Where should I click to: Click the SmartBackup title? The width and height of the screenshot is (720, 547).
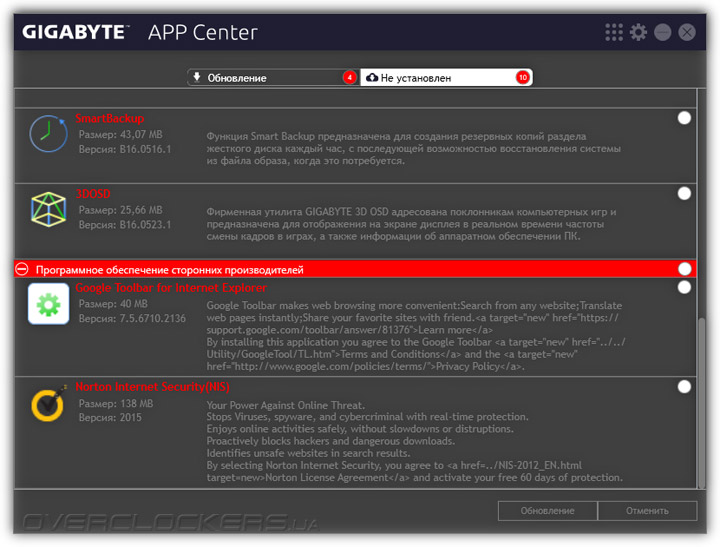[x=110, y=118]
